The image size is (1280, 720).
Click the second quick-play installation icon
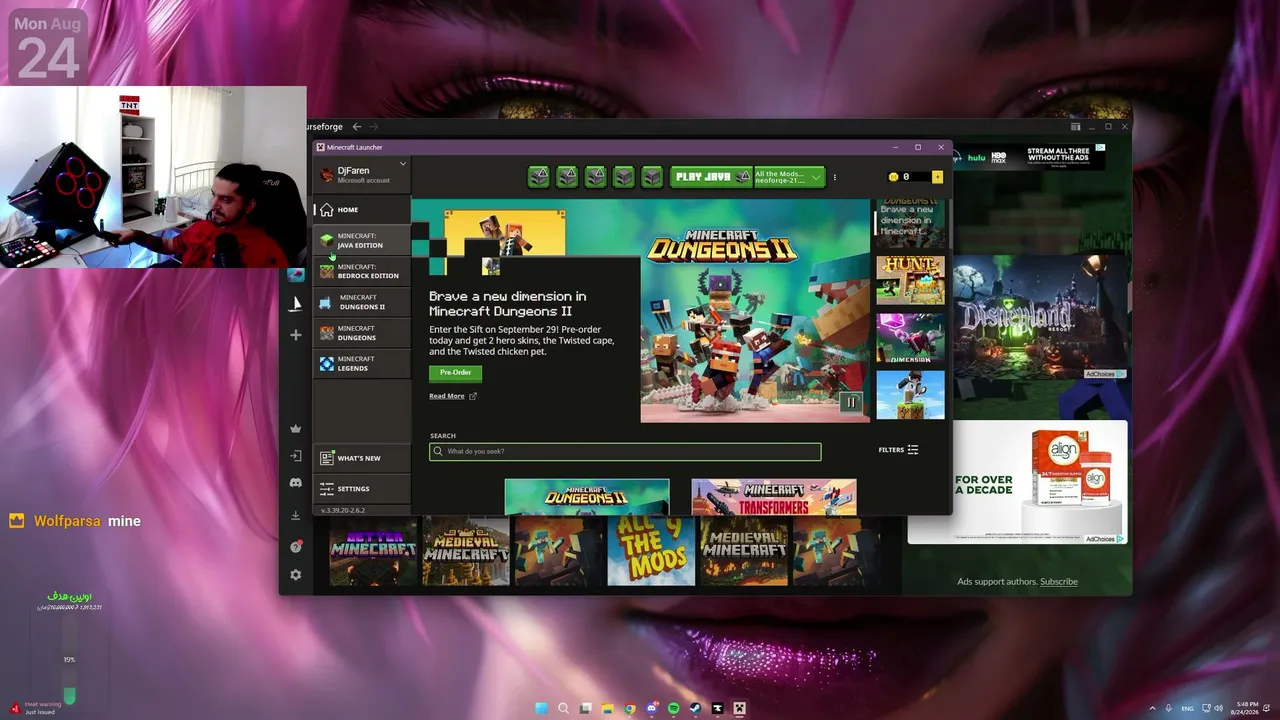click(x=567, y=177)
